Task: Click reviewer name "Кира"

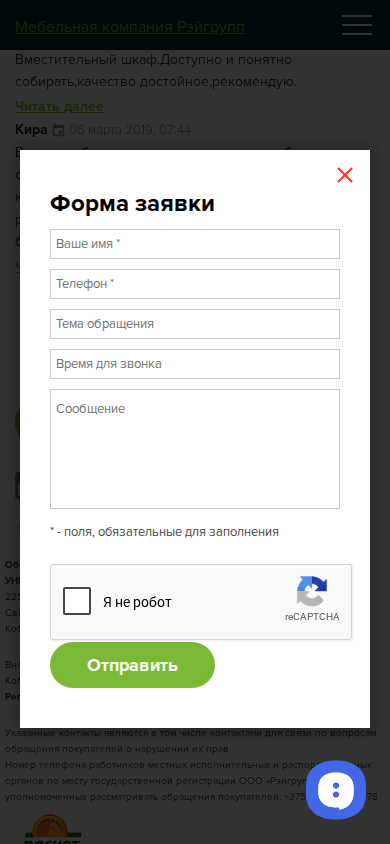Action: [31, 130]
